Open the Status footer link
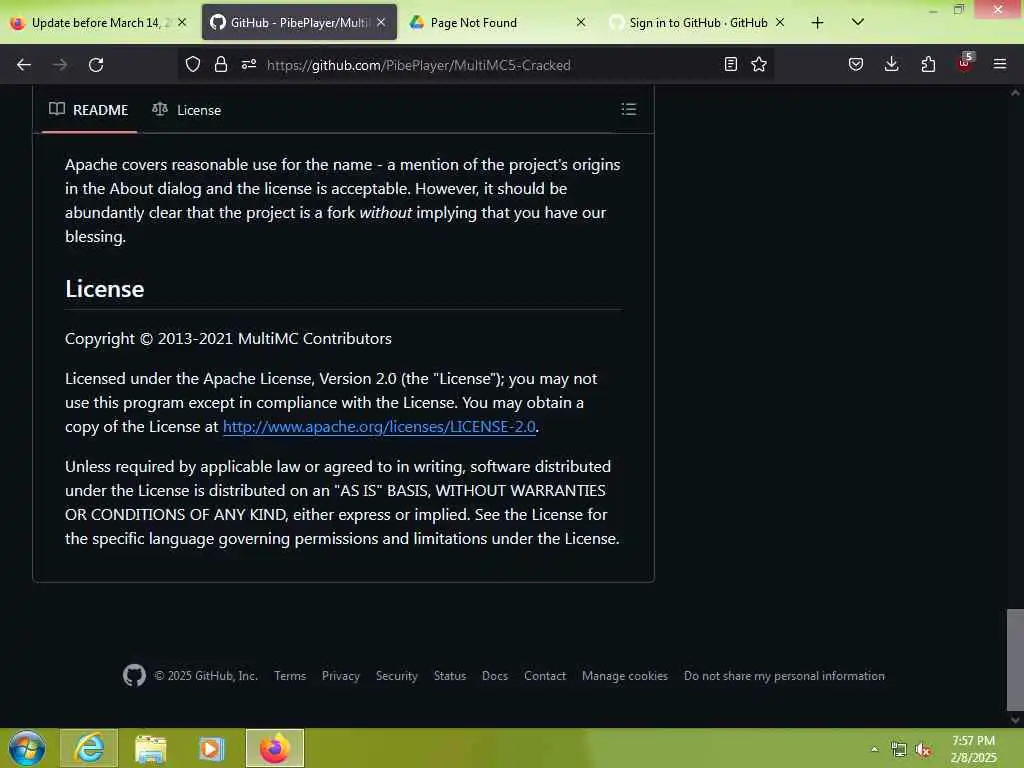This screenshot has height=768, width=1024. 450,676
